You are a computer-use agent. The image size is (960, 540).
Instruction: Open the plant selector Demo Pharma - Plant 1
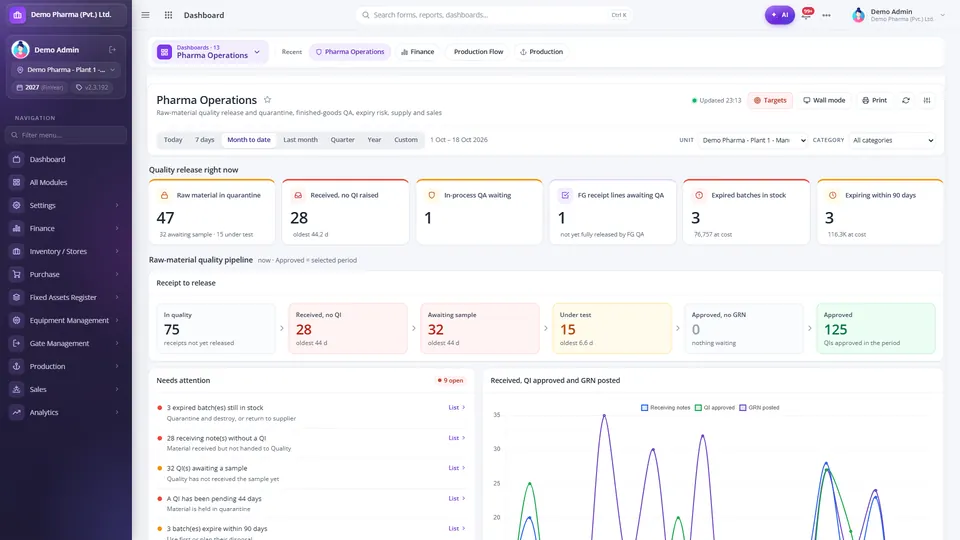coord(66,70)
